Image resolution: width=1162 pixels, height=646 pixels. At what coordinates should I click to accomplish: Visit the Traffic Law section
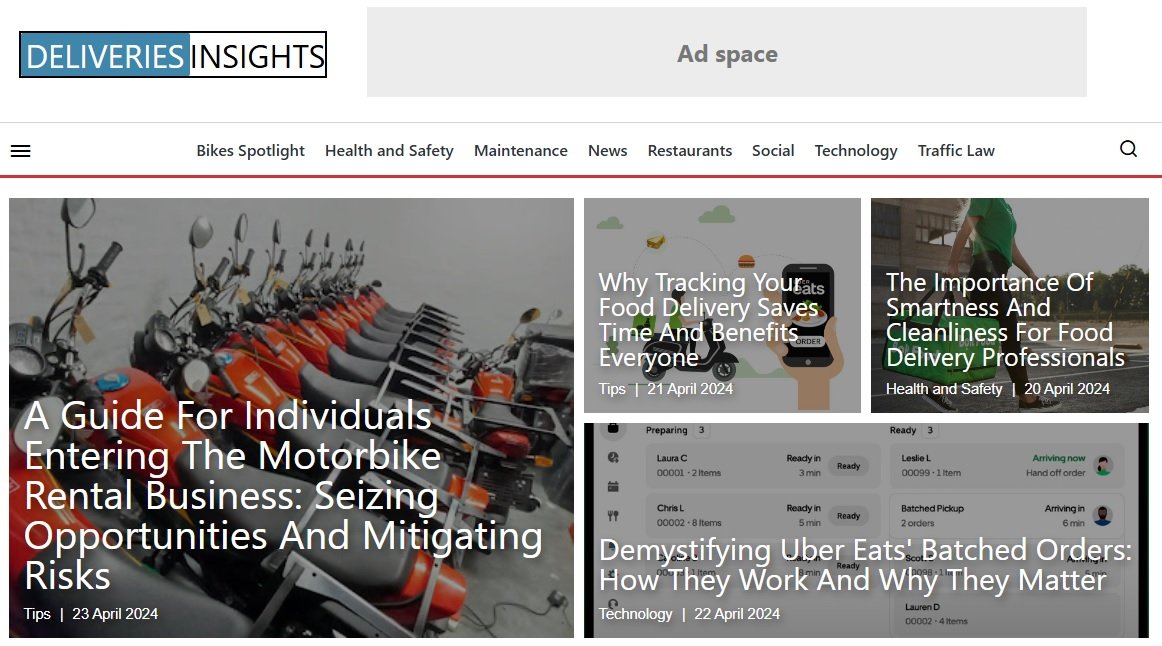click(956, 151)
